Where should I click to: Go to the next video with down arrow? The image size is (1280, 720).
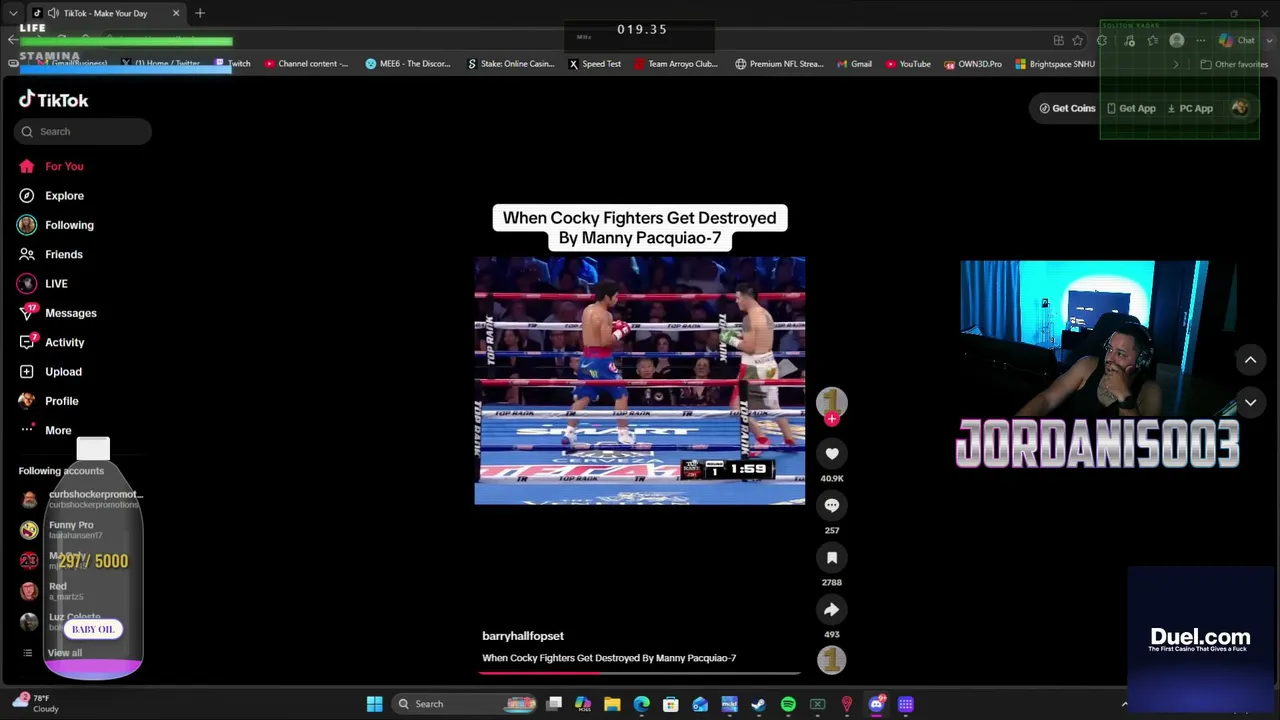tap(1250, 403)
